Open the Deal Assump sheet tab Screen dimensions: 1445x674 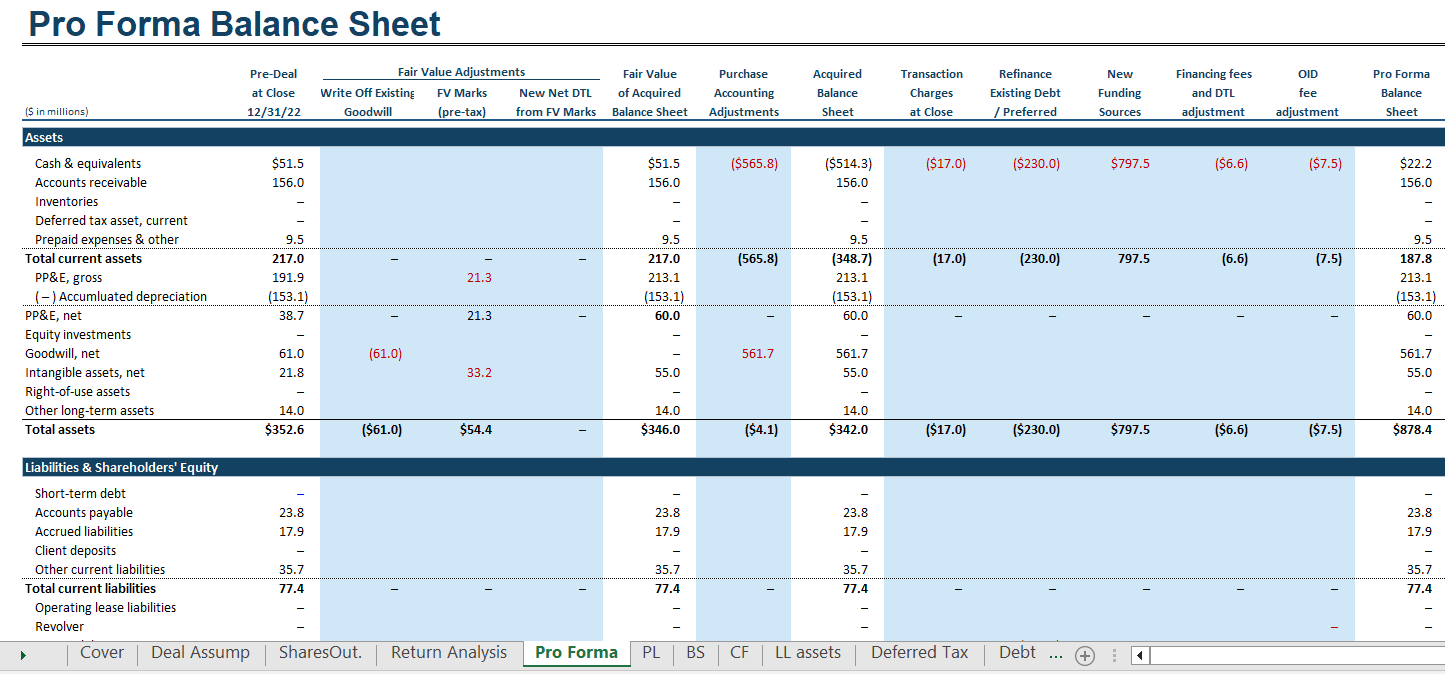200,653
